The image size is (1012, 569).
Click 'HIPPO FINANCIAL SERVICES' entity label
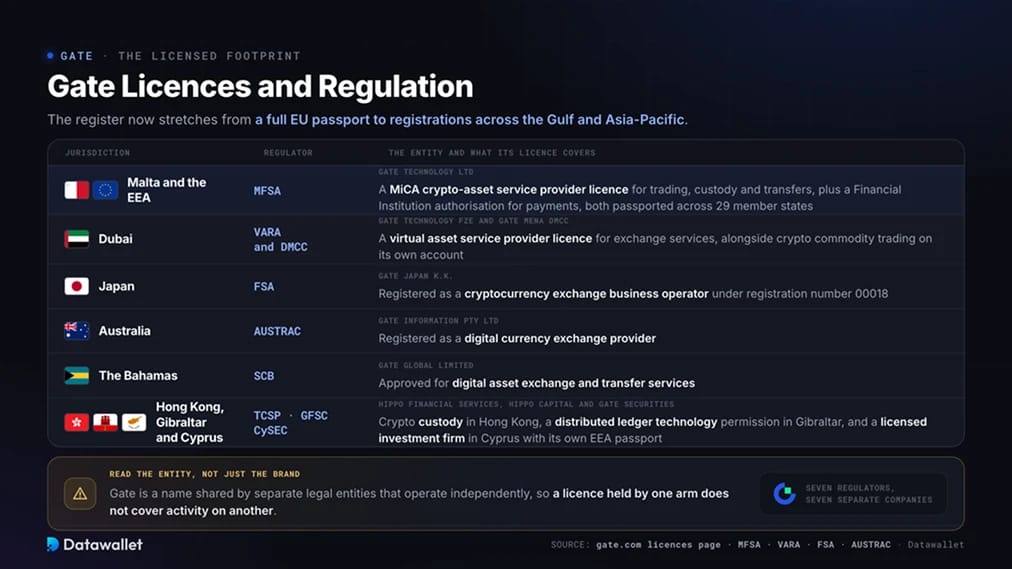438,404
